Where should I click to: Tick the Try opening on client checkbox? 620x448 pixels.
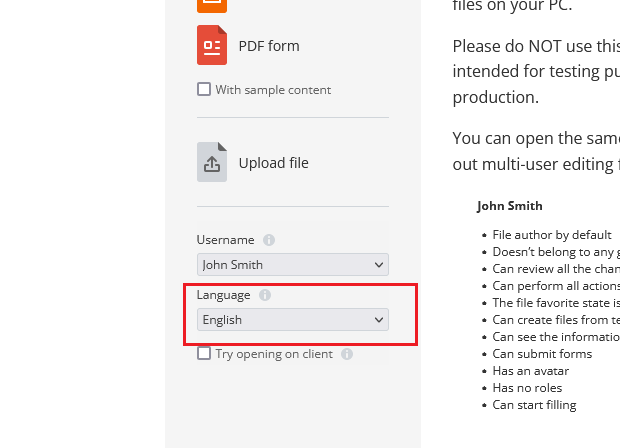coord(204,353)
